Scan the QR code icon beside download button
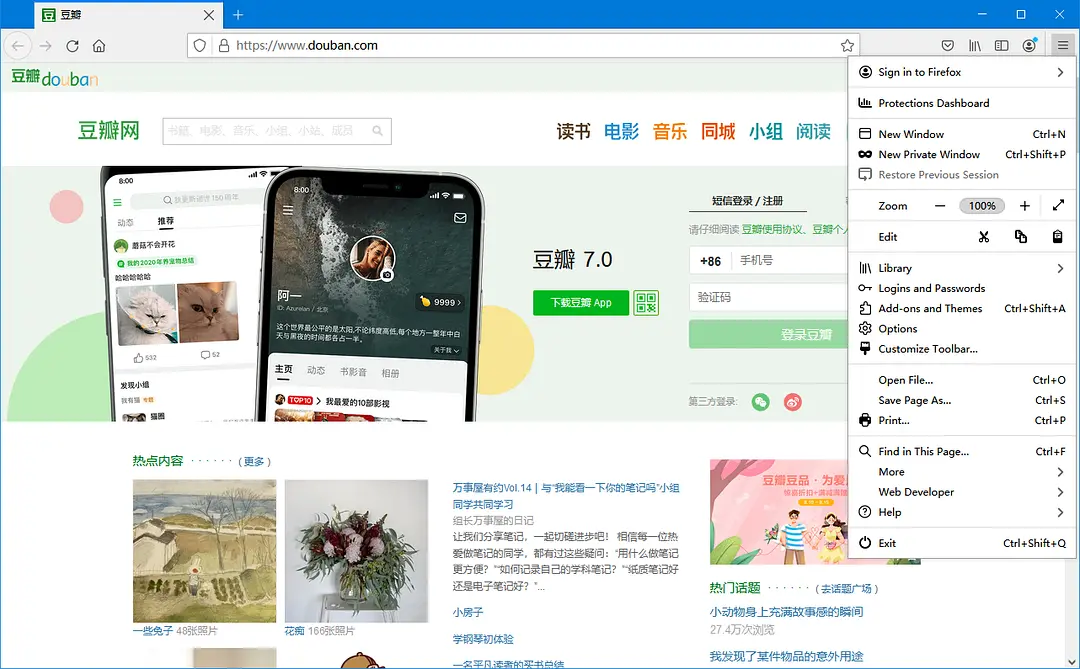 pyautogui.click(x=647, y=303)
